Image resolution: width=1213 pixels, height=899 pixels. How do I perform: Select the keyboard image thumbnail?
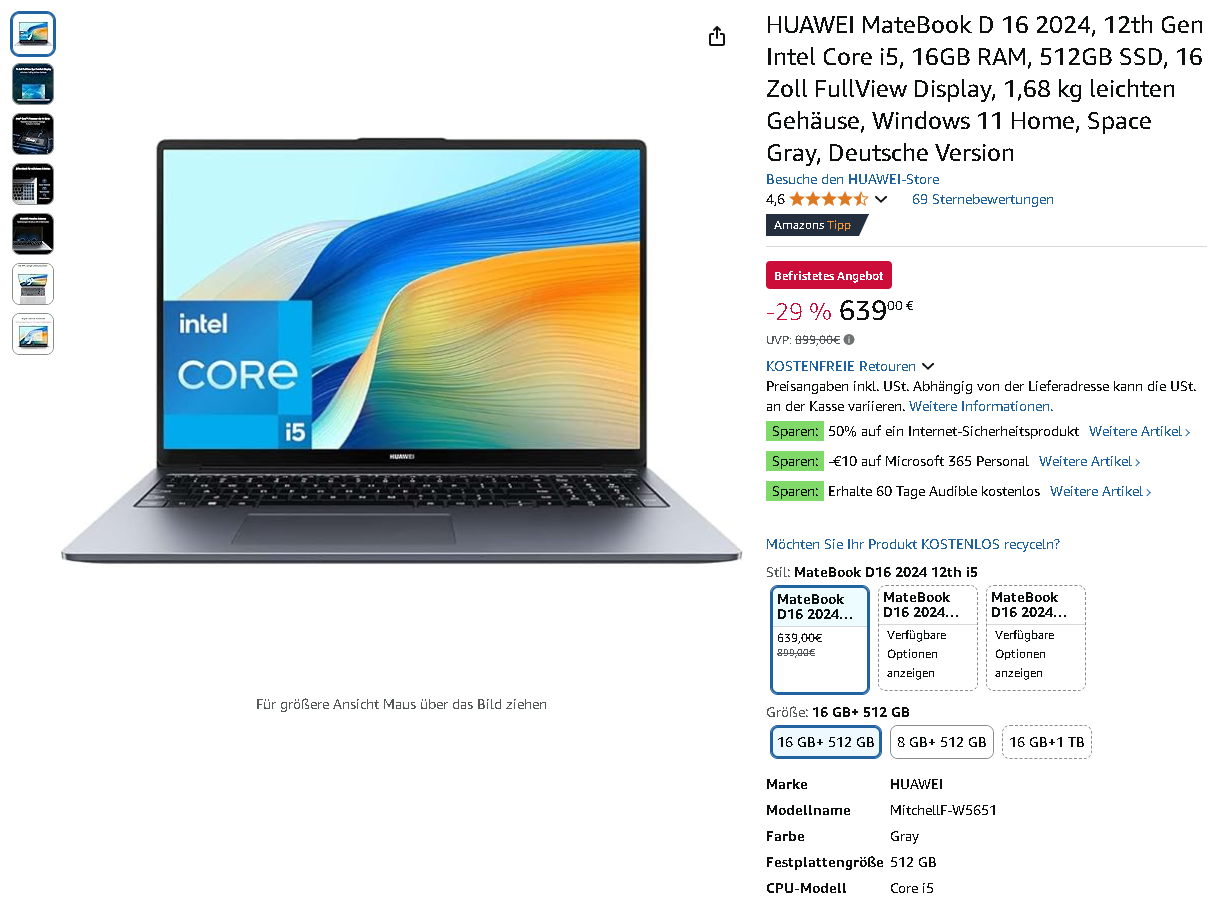(x=33, y=184)
